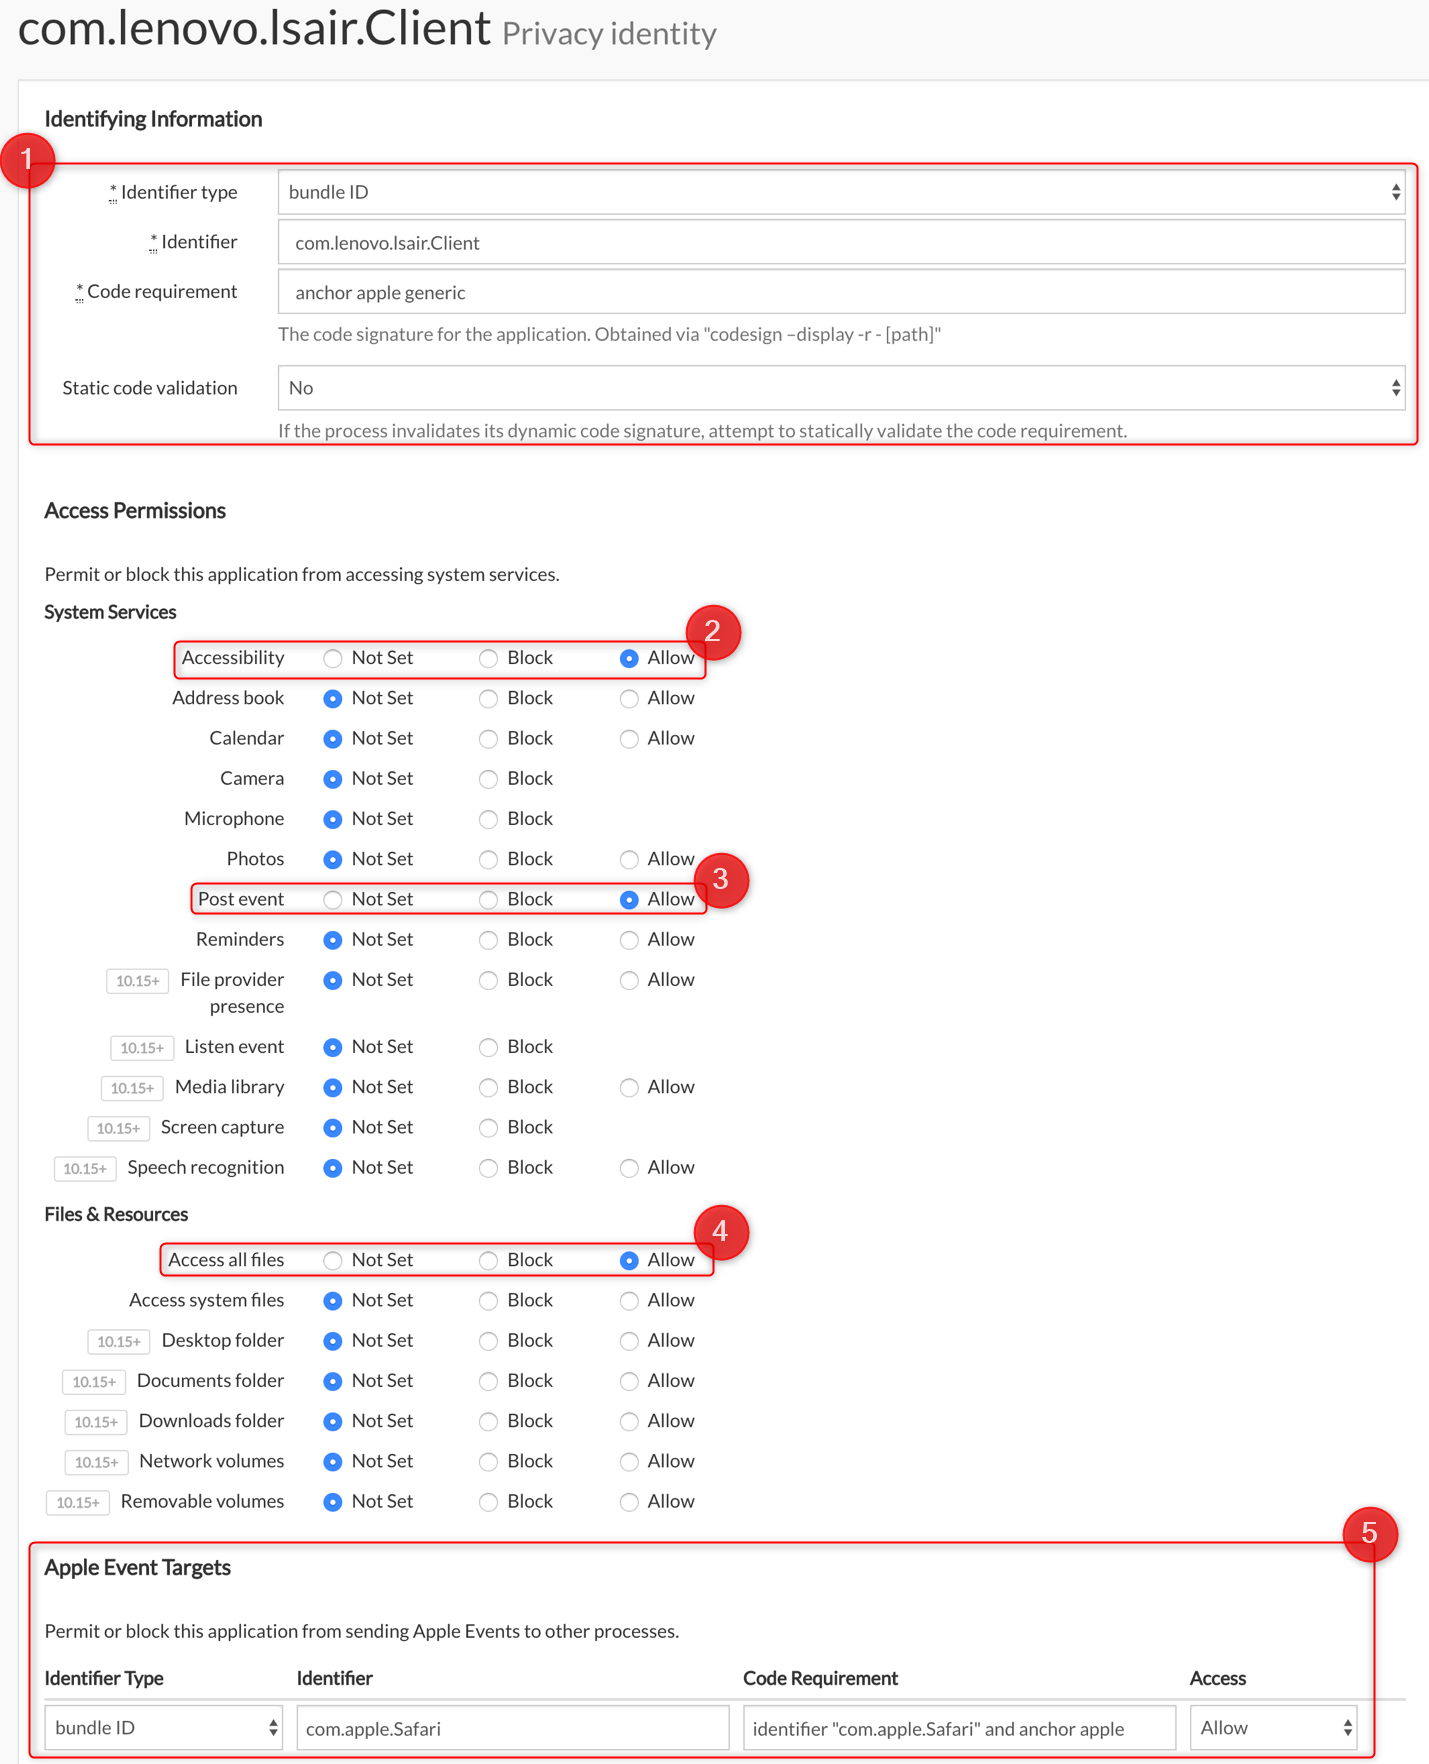Select Allow for Desktop folder
1429x1764 pixels.
629,1341
